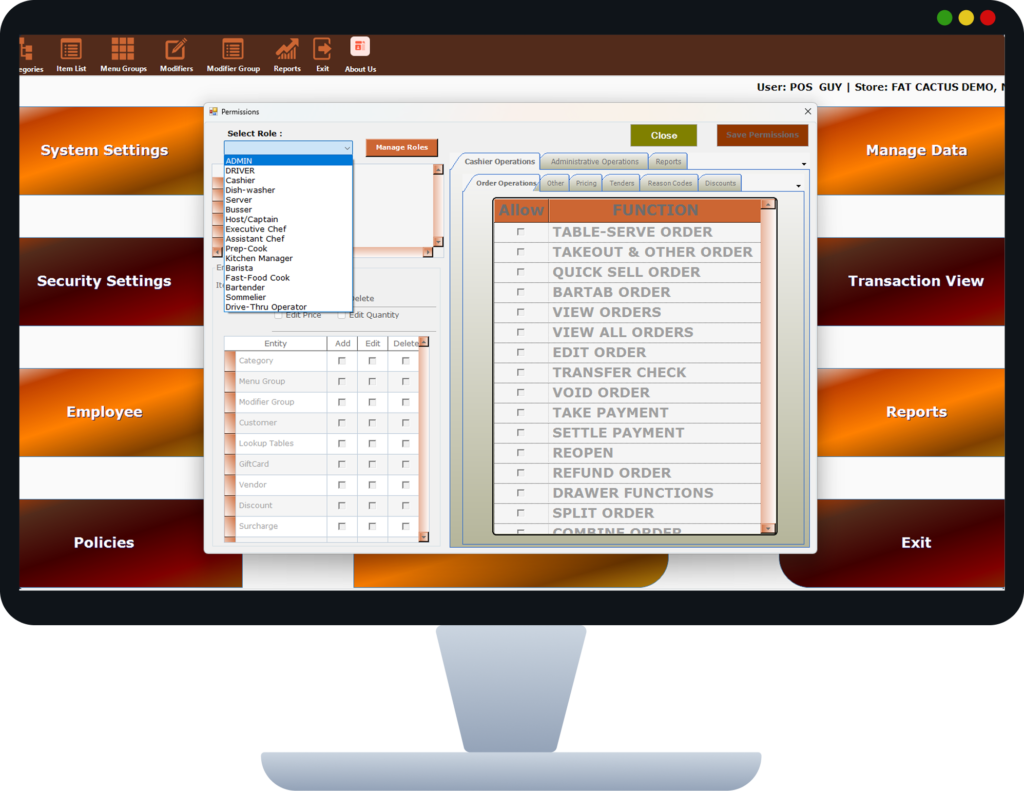This screenshot has width=1024, height=791.
Task: Collapse the Select Role combo box arrow
Action: pos(347,148)
